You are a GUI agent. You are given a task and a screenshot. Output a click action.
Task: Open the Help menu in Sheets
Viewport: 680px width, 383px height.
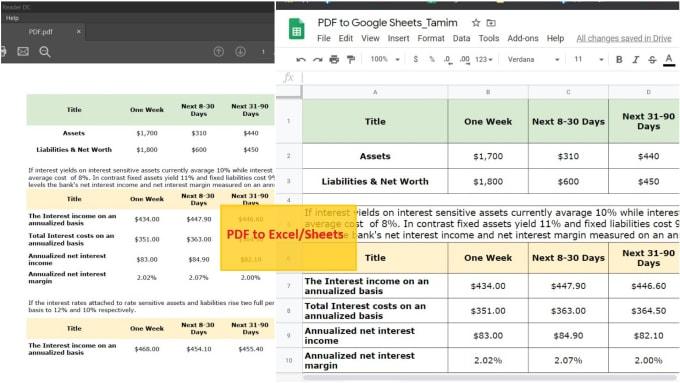coord(555,38)
